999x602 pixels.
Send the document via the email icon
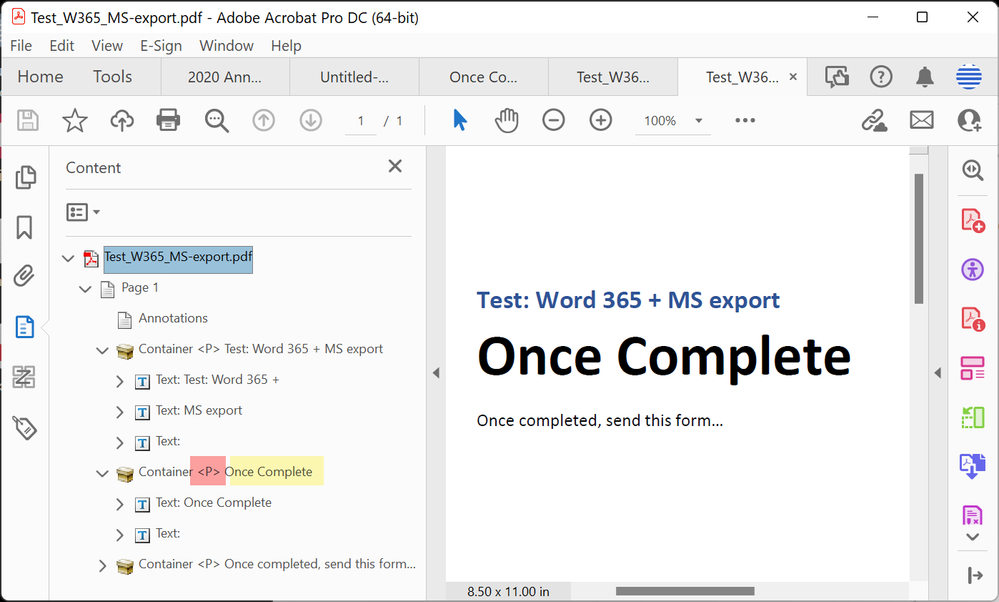pyautogui.click(x=921, y=120)
